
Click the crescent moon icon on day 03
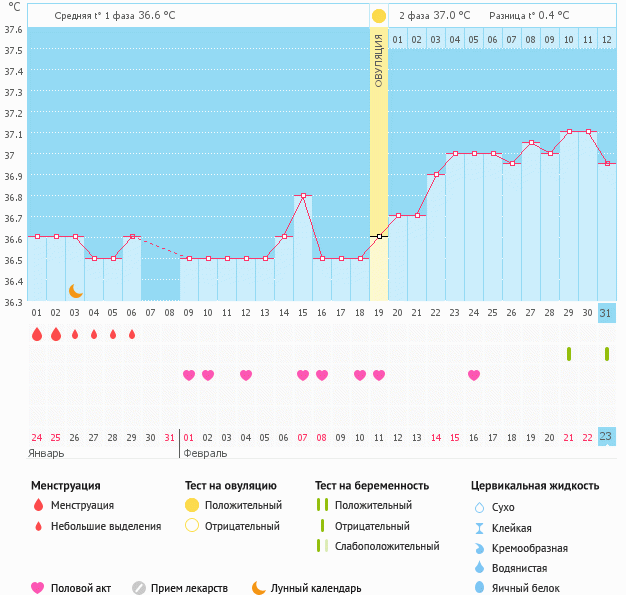(x=75, y=291)
